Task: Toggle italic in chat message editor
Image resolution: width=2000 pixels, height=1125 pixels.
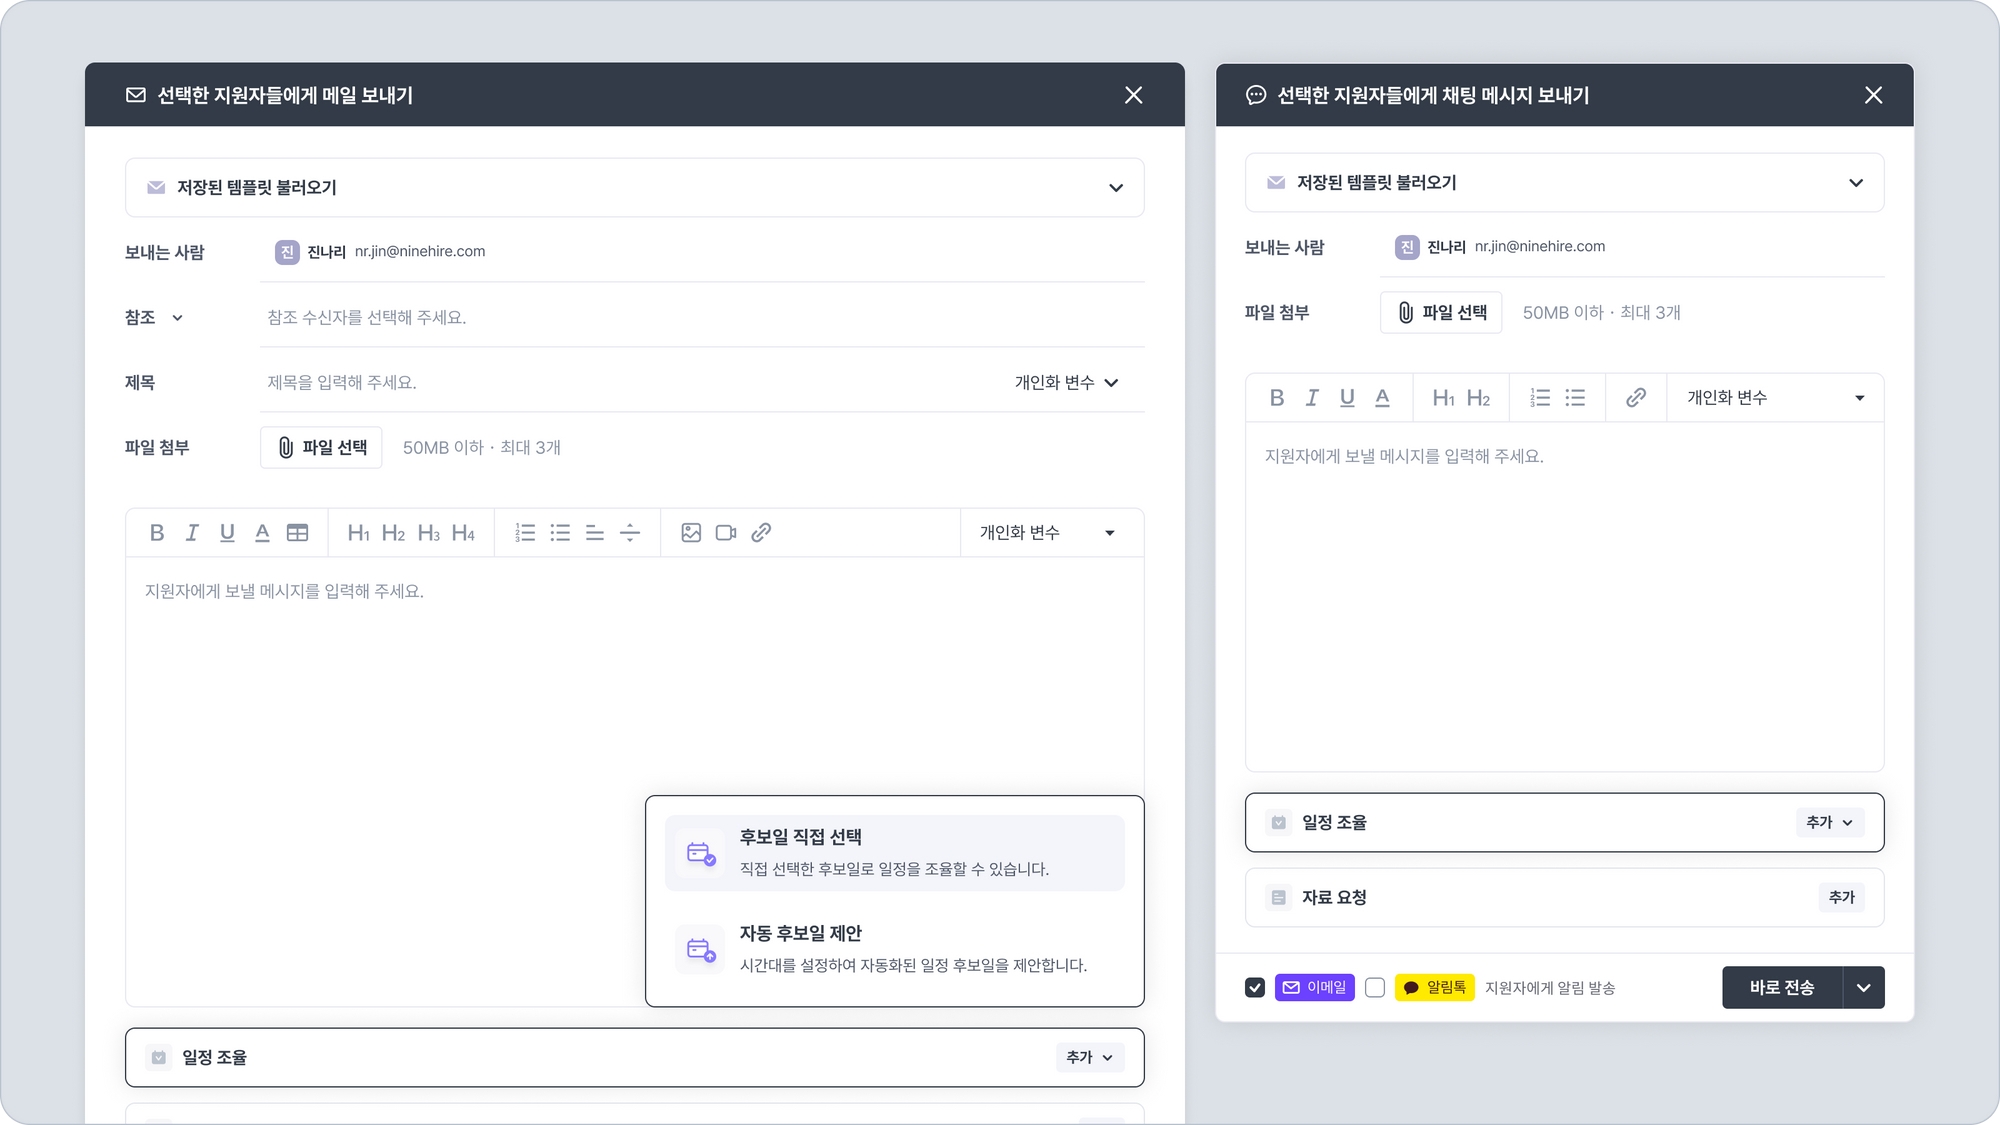Action: tap(1312, 398)
